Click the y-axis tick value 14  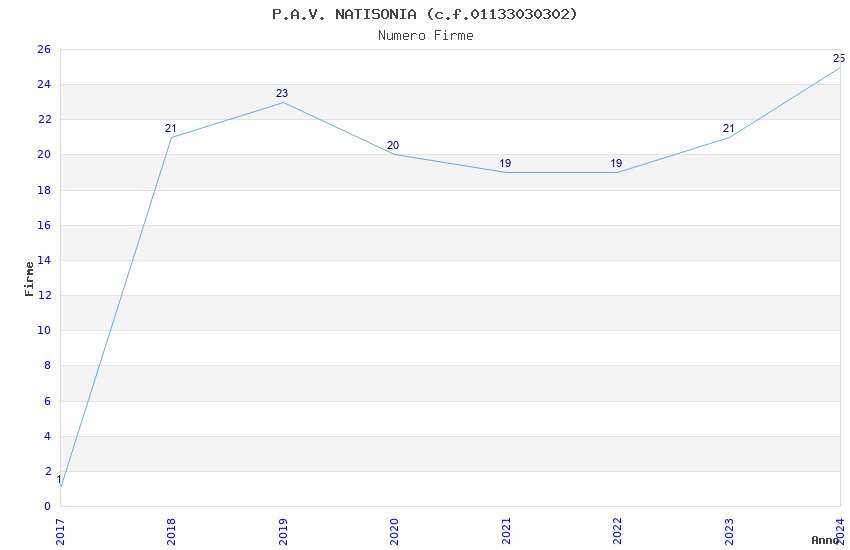[44, 260]
